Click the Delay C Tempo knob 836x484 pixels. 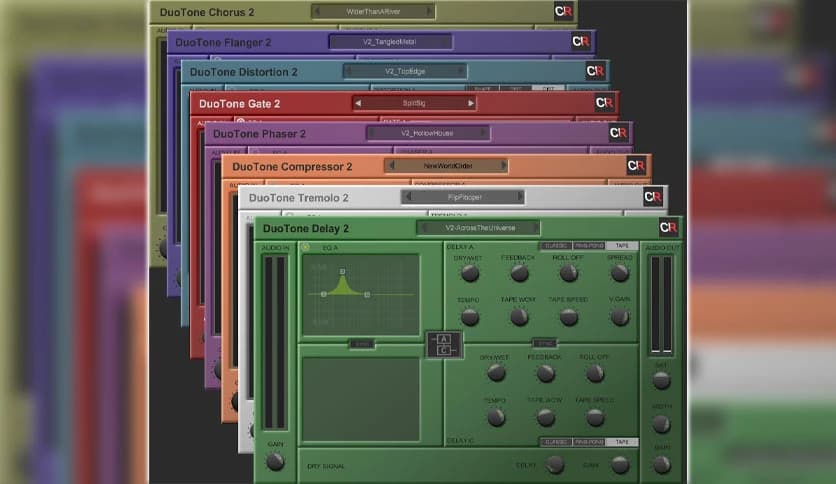coord(496,417)
